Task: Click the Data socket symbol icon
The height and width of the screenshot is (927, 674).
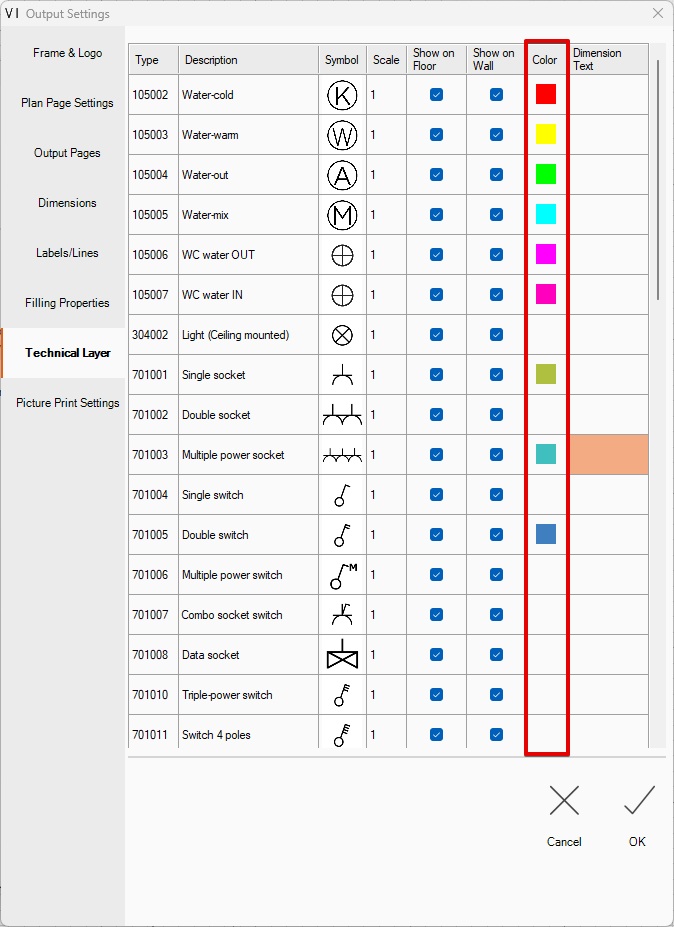Action: click(342, 655)
